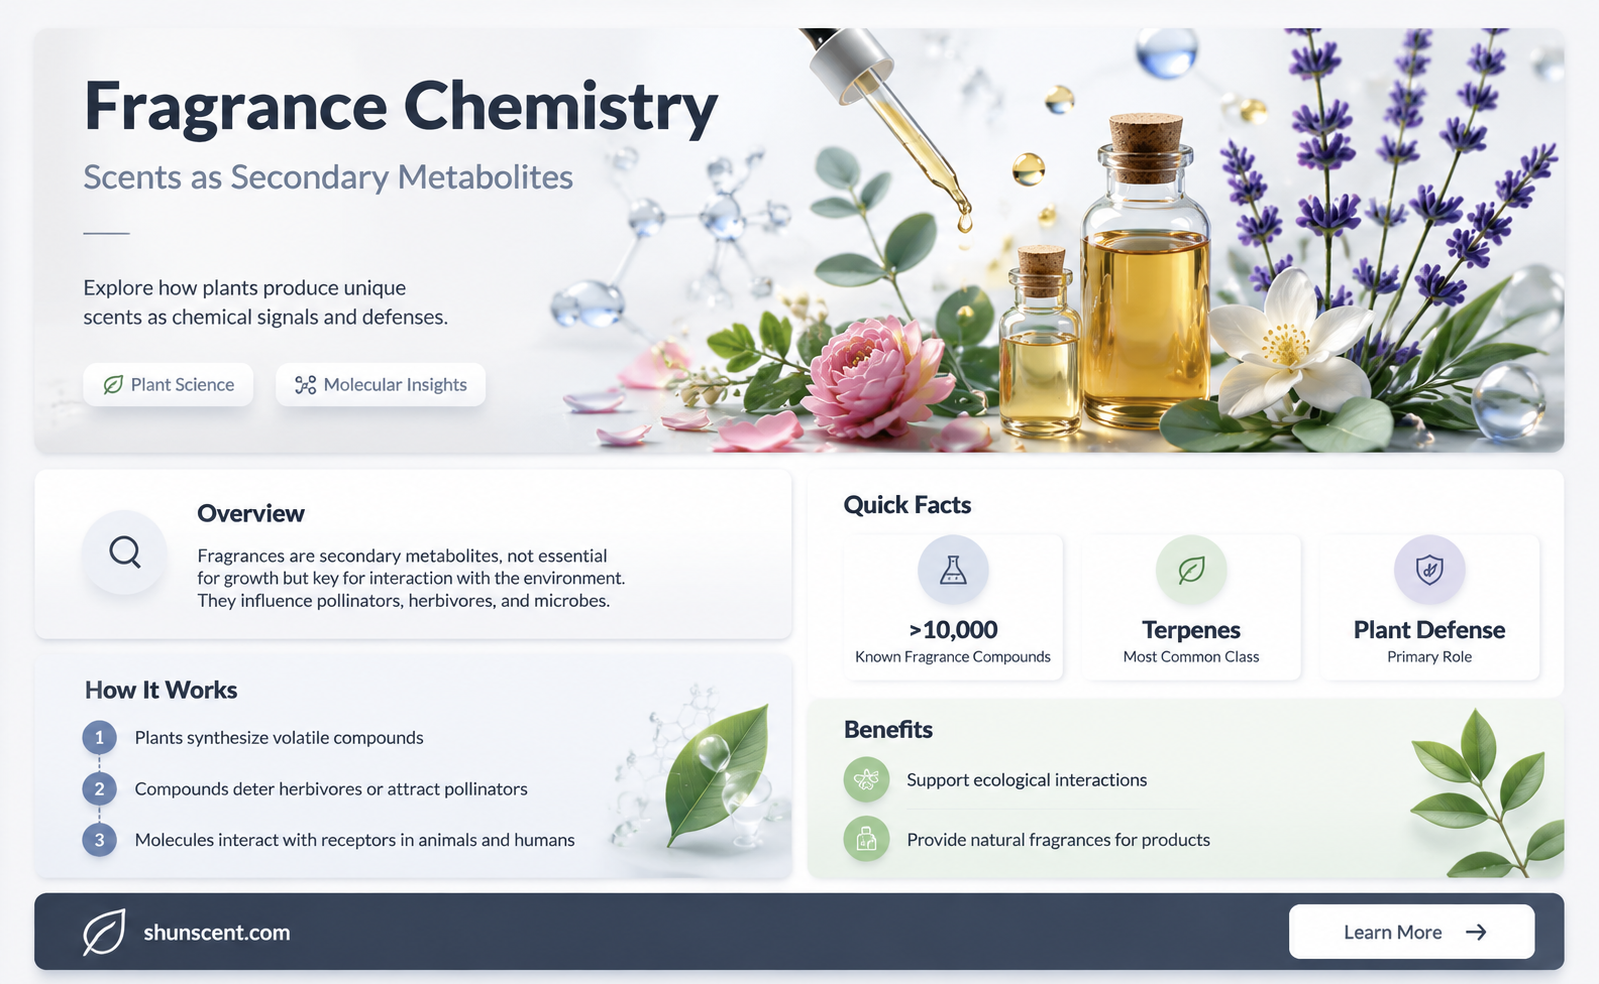This screenshot has height=984, width=1599.
Task: Click the How It Works heading
Action: [161, 690]
